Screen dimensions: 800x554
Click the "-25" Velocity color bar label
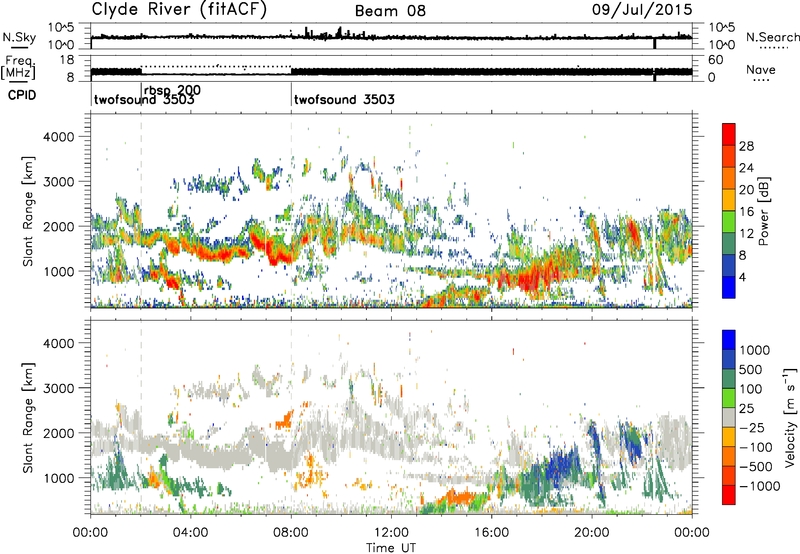pos(752,427)
